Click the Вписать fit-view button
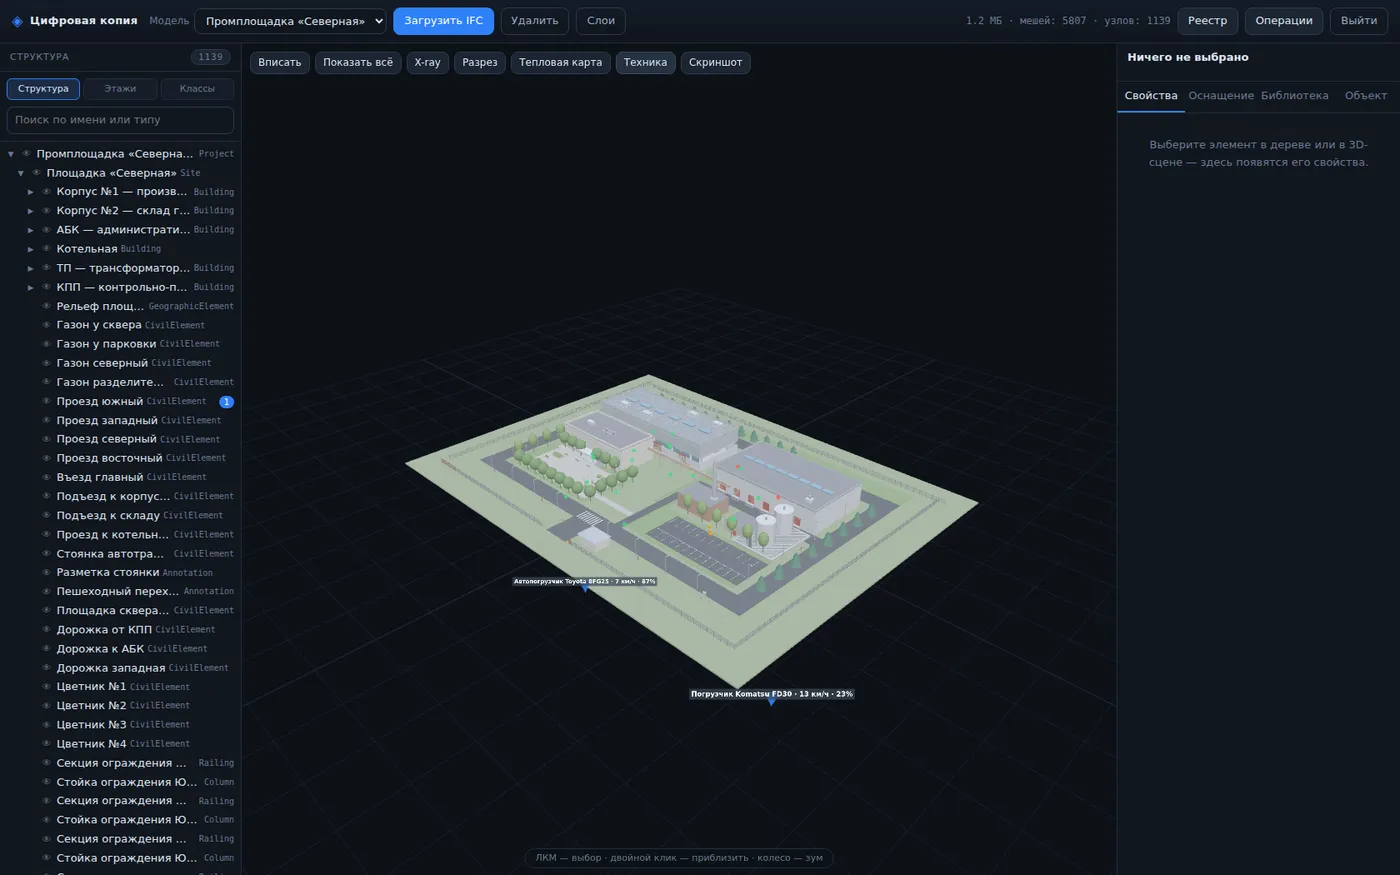 tap(280, 62)
